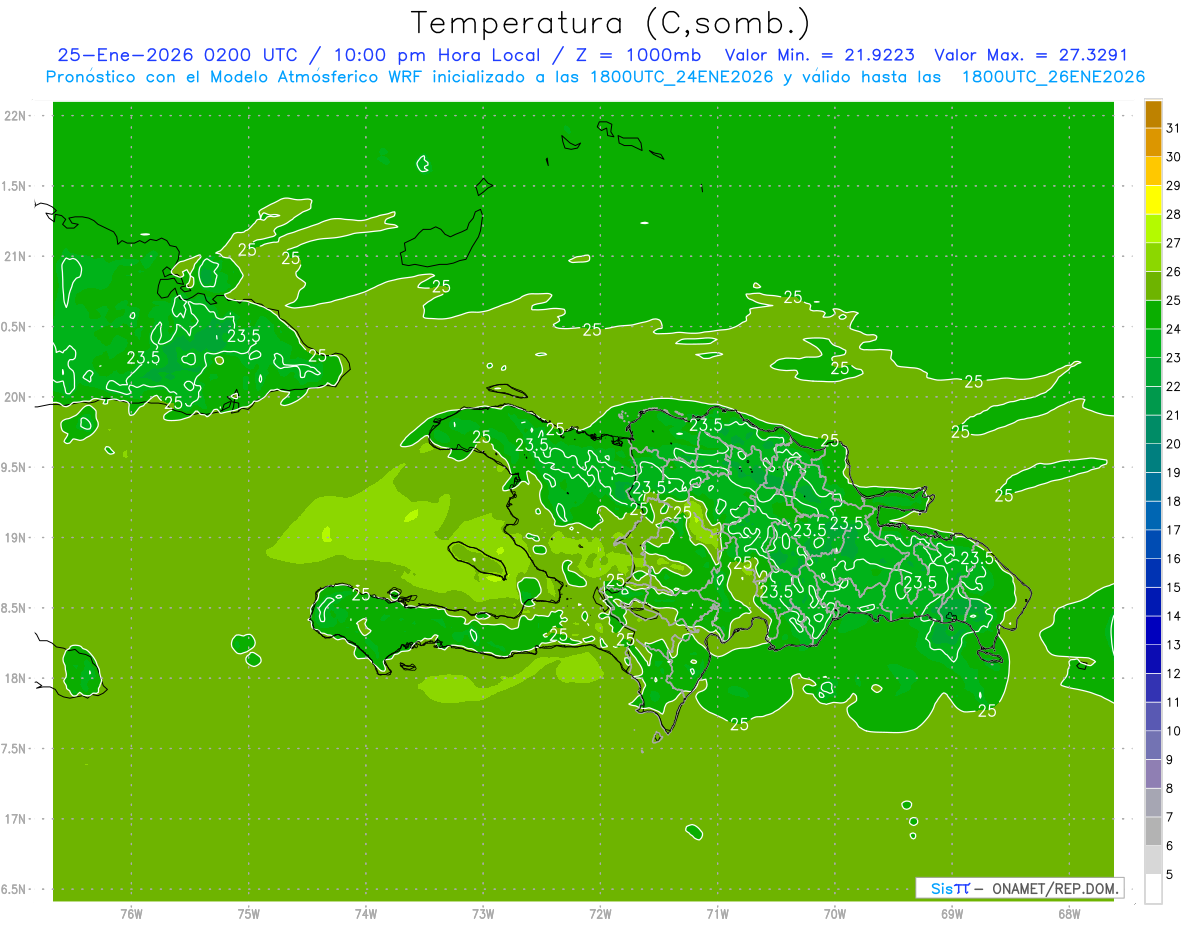
Task: Click the "18N" latitude axis label
Action: tap(15, 678)
